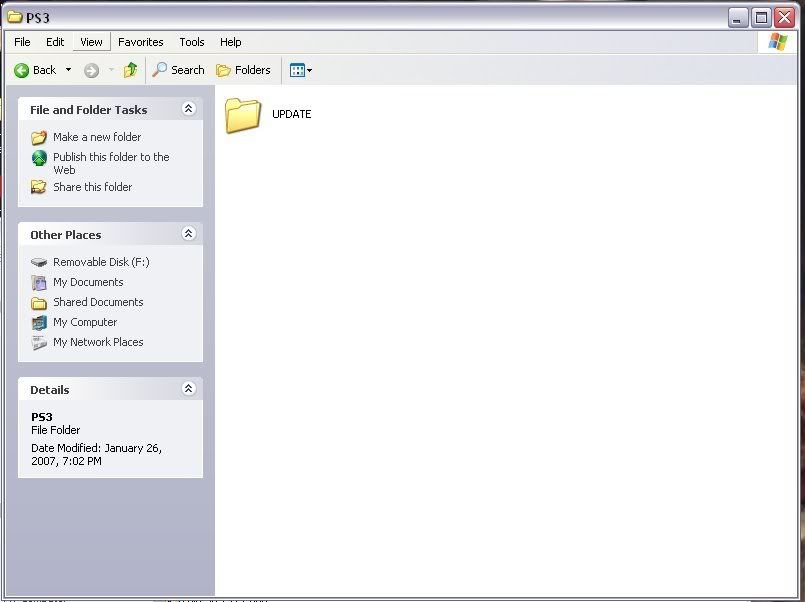Click the My Computer icon
This screenshot has height=602, width=805.
(39, 322)
